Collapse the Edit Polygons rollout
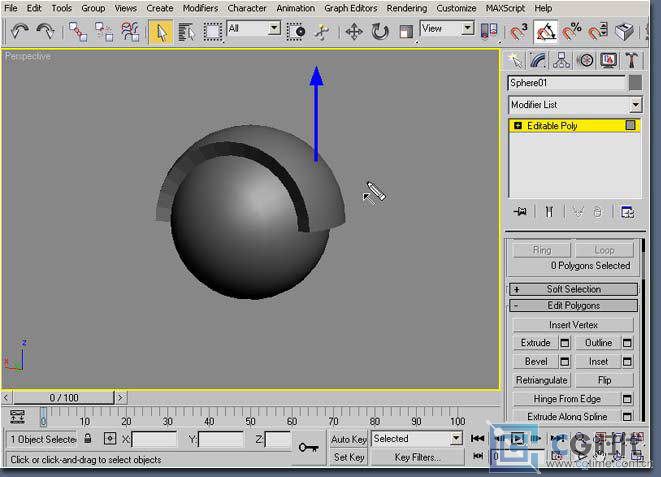The height and width of the screenshot is (477, 661). (573, 305)
